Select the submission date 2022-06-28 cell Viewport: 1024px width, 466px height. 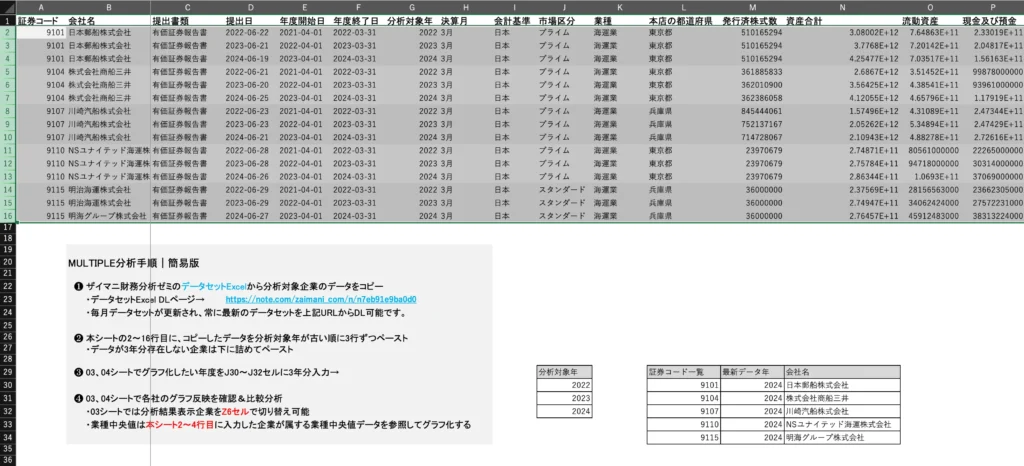point(250,150)
